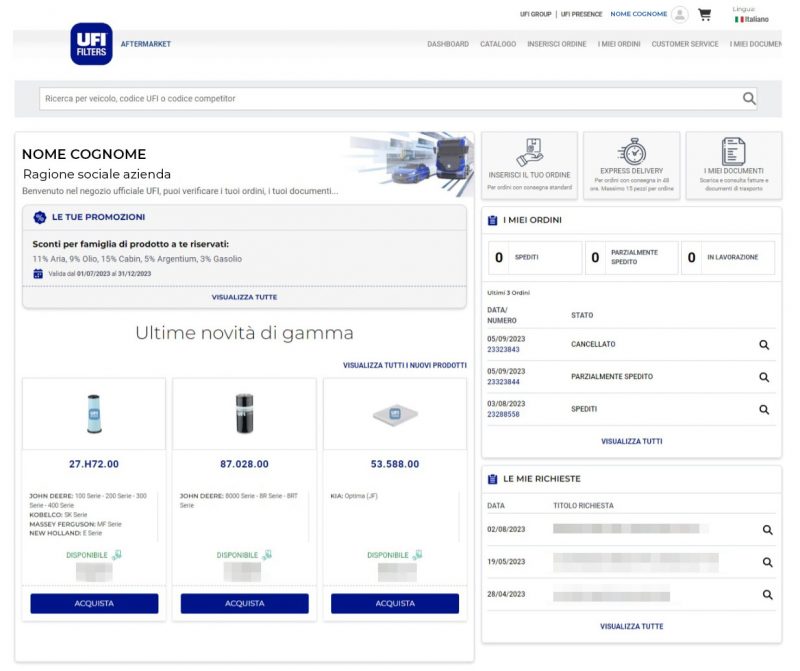Screen dimensions: 800x671
Task: View details of shipped order 23288558
Action: pos(764,409)
